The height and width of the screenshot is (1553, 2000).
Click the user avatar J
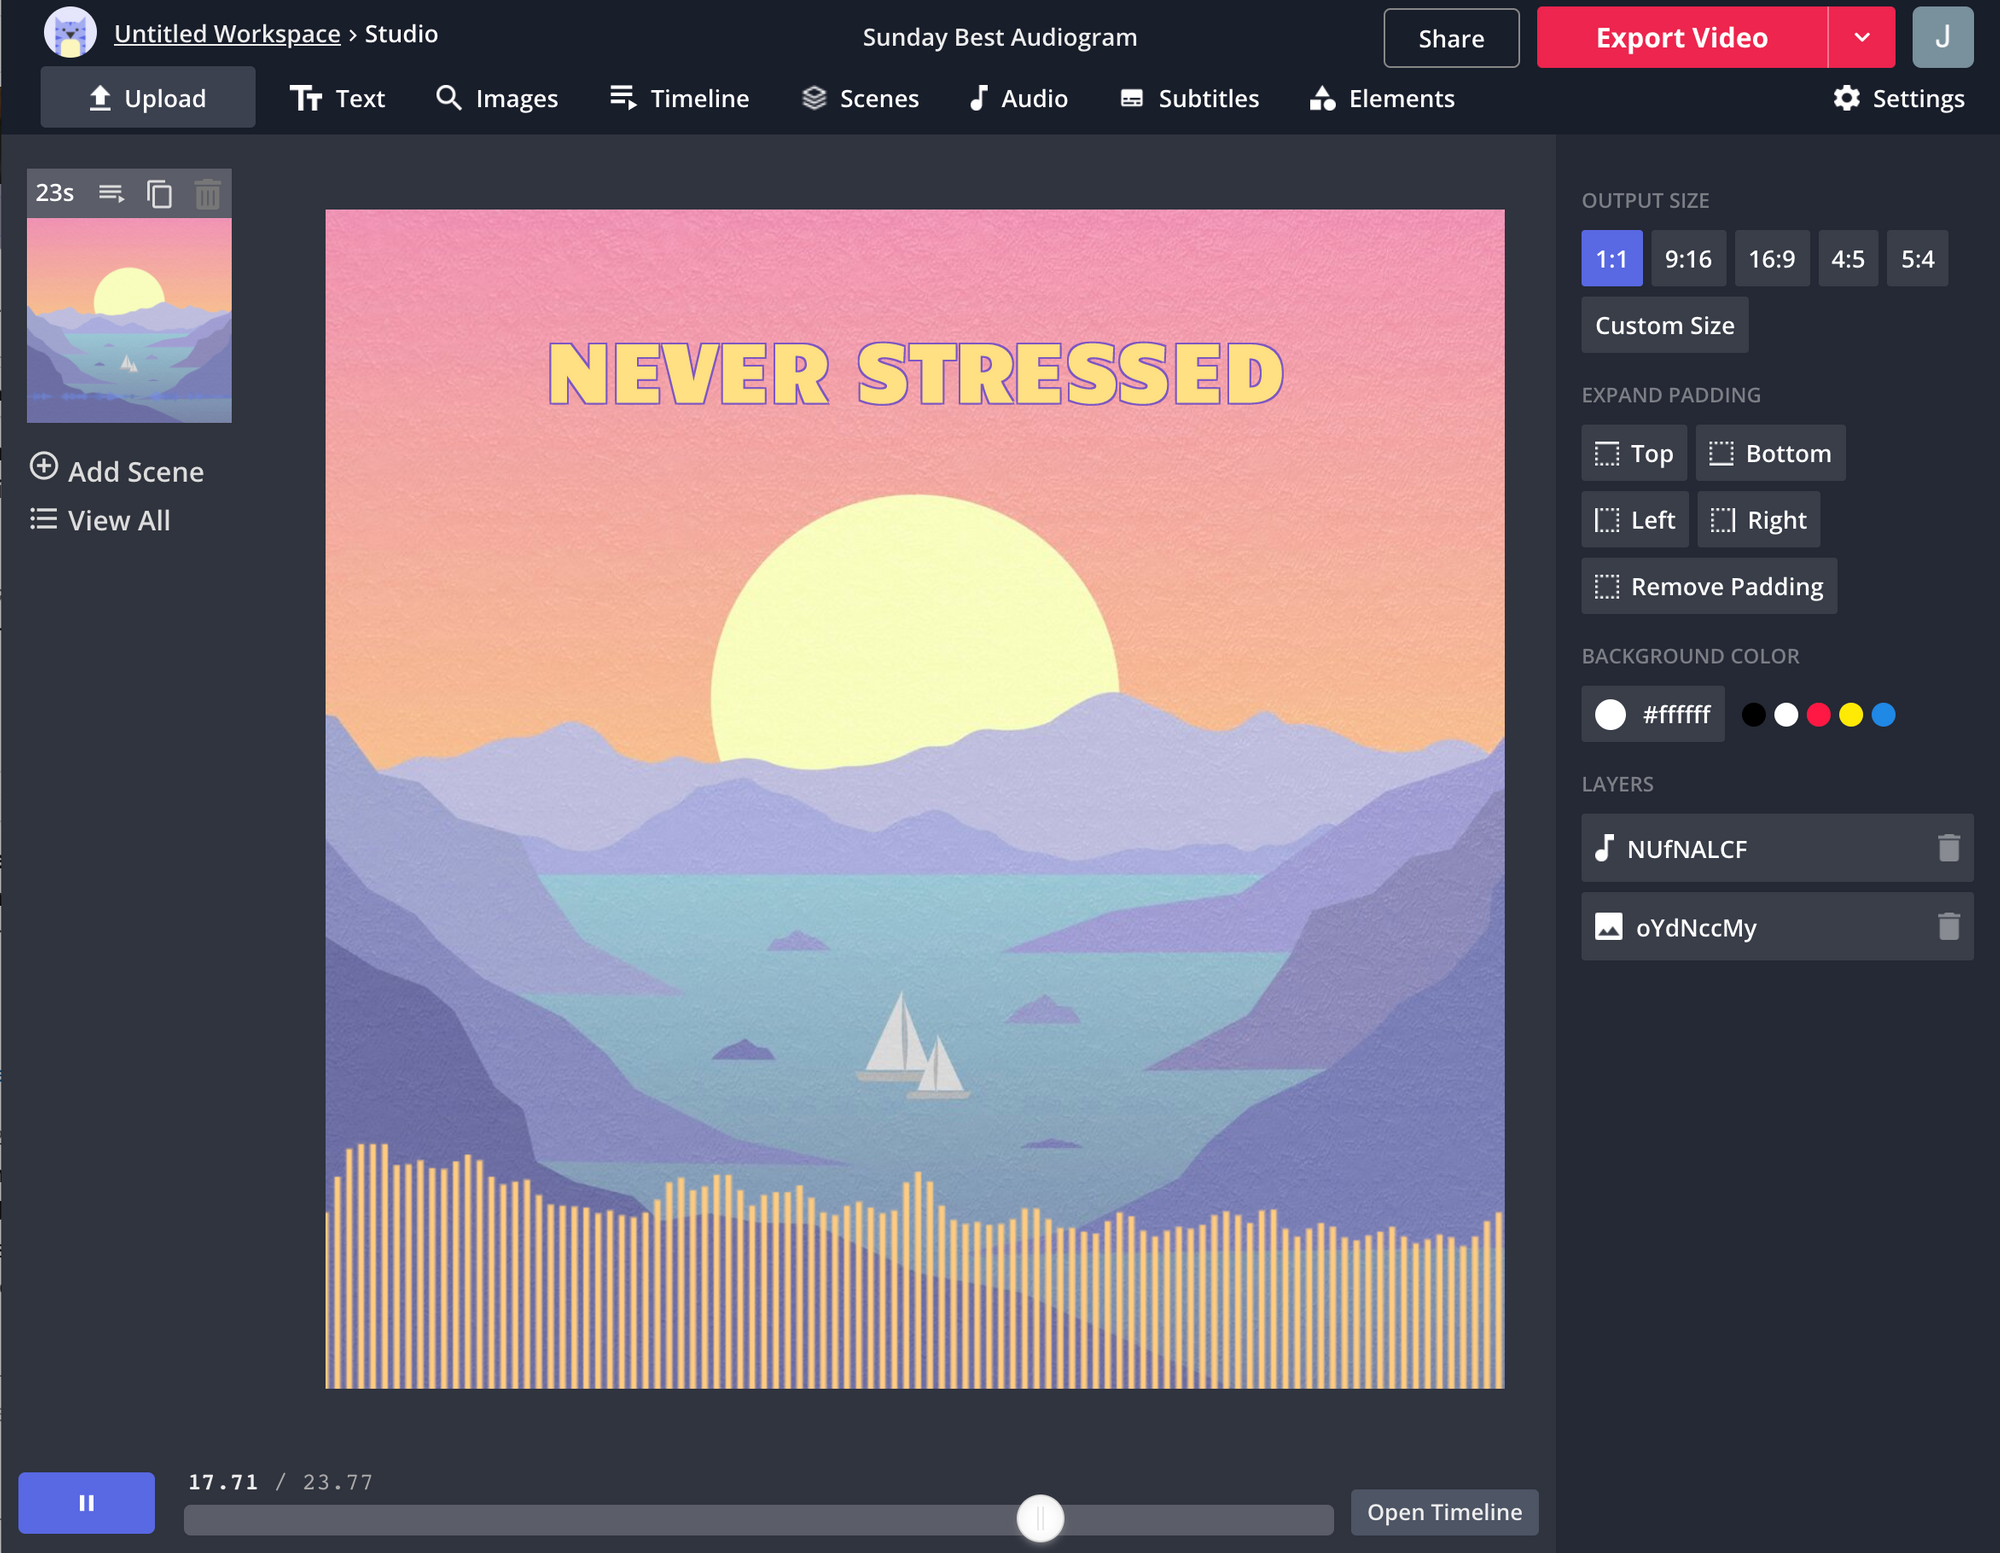click(1942, 38)
